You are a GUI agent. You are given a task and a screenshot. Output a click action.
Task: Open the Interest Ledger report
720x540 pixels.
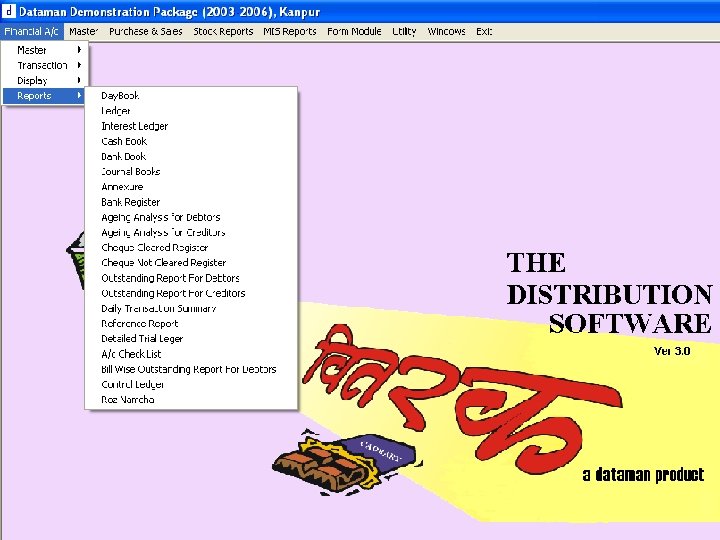pyautogui.click(x=191, y=126)
